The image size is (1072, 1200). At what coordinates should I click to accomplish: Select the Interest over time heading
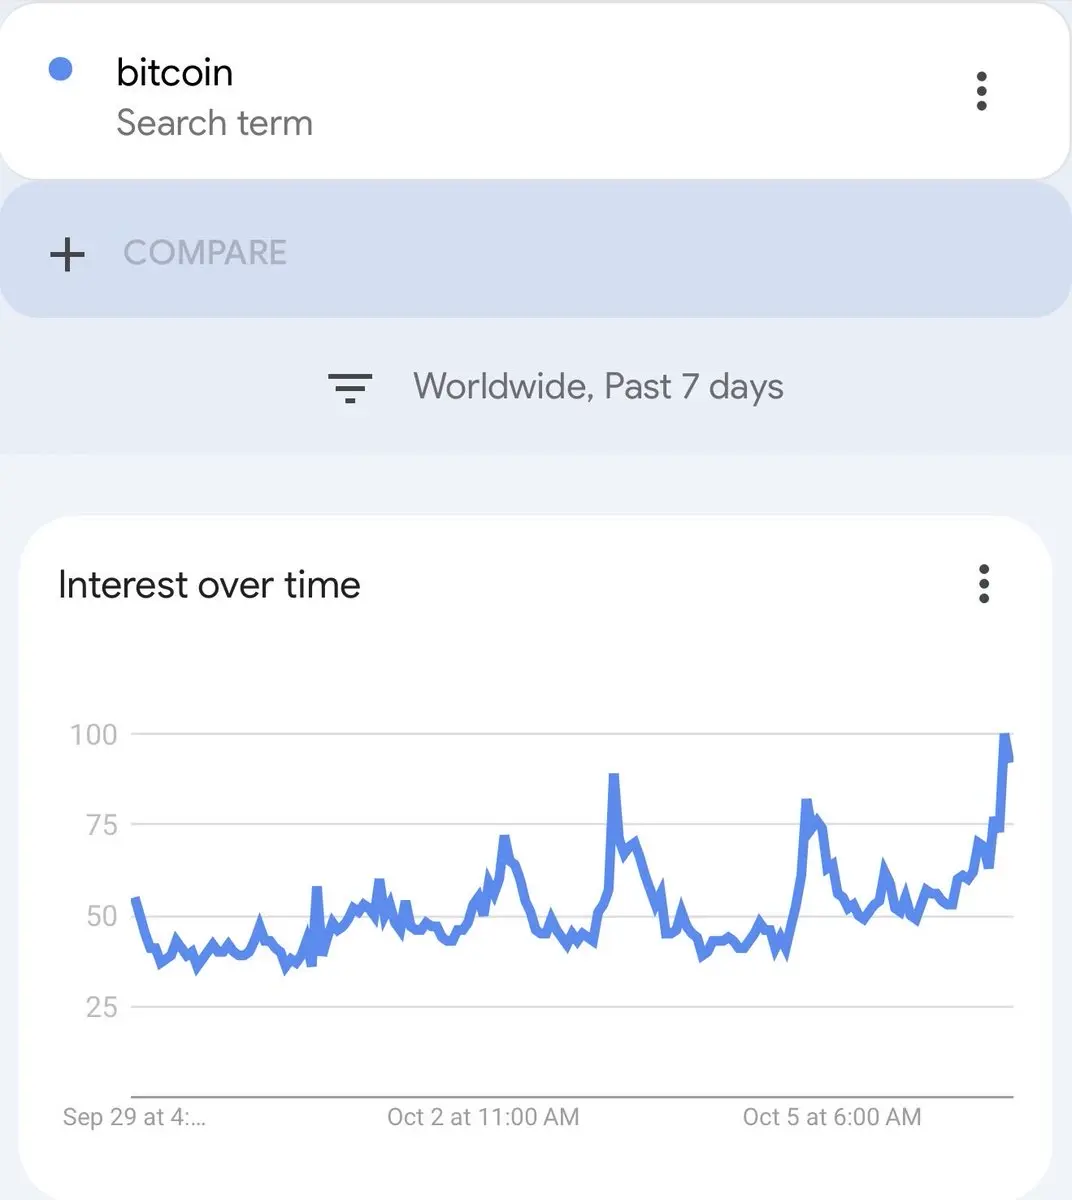click(209, 585)
